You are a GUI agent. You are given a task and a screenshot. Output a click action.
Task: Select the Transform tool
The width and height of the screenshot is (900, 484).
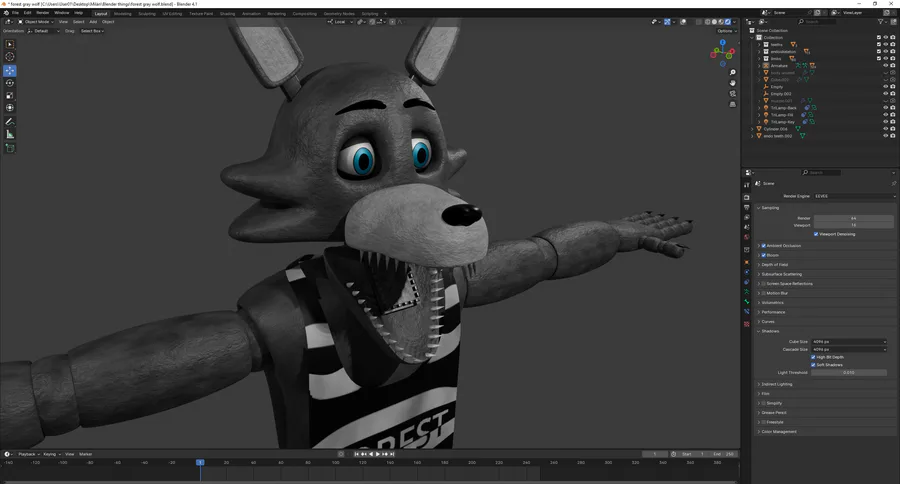tap(10, 108)
